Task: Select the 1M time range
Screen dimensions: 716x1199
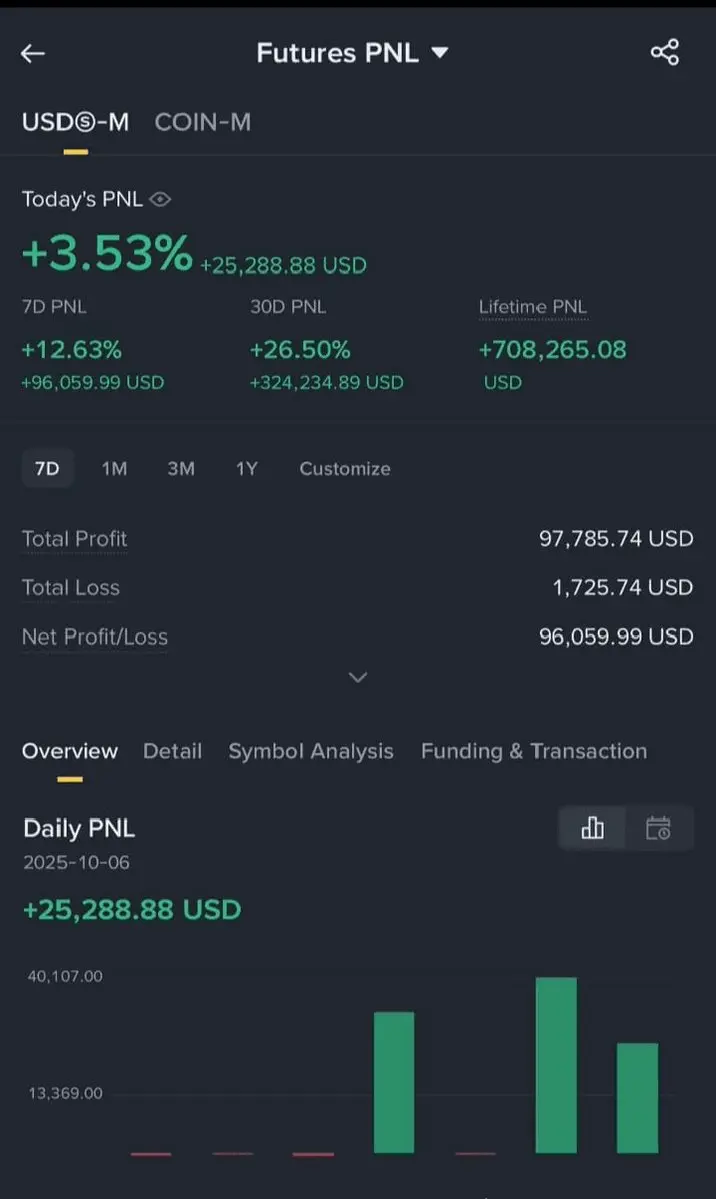Action: pyautogui.click(x=114, y=469)
